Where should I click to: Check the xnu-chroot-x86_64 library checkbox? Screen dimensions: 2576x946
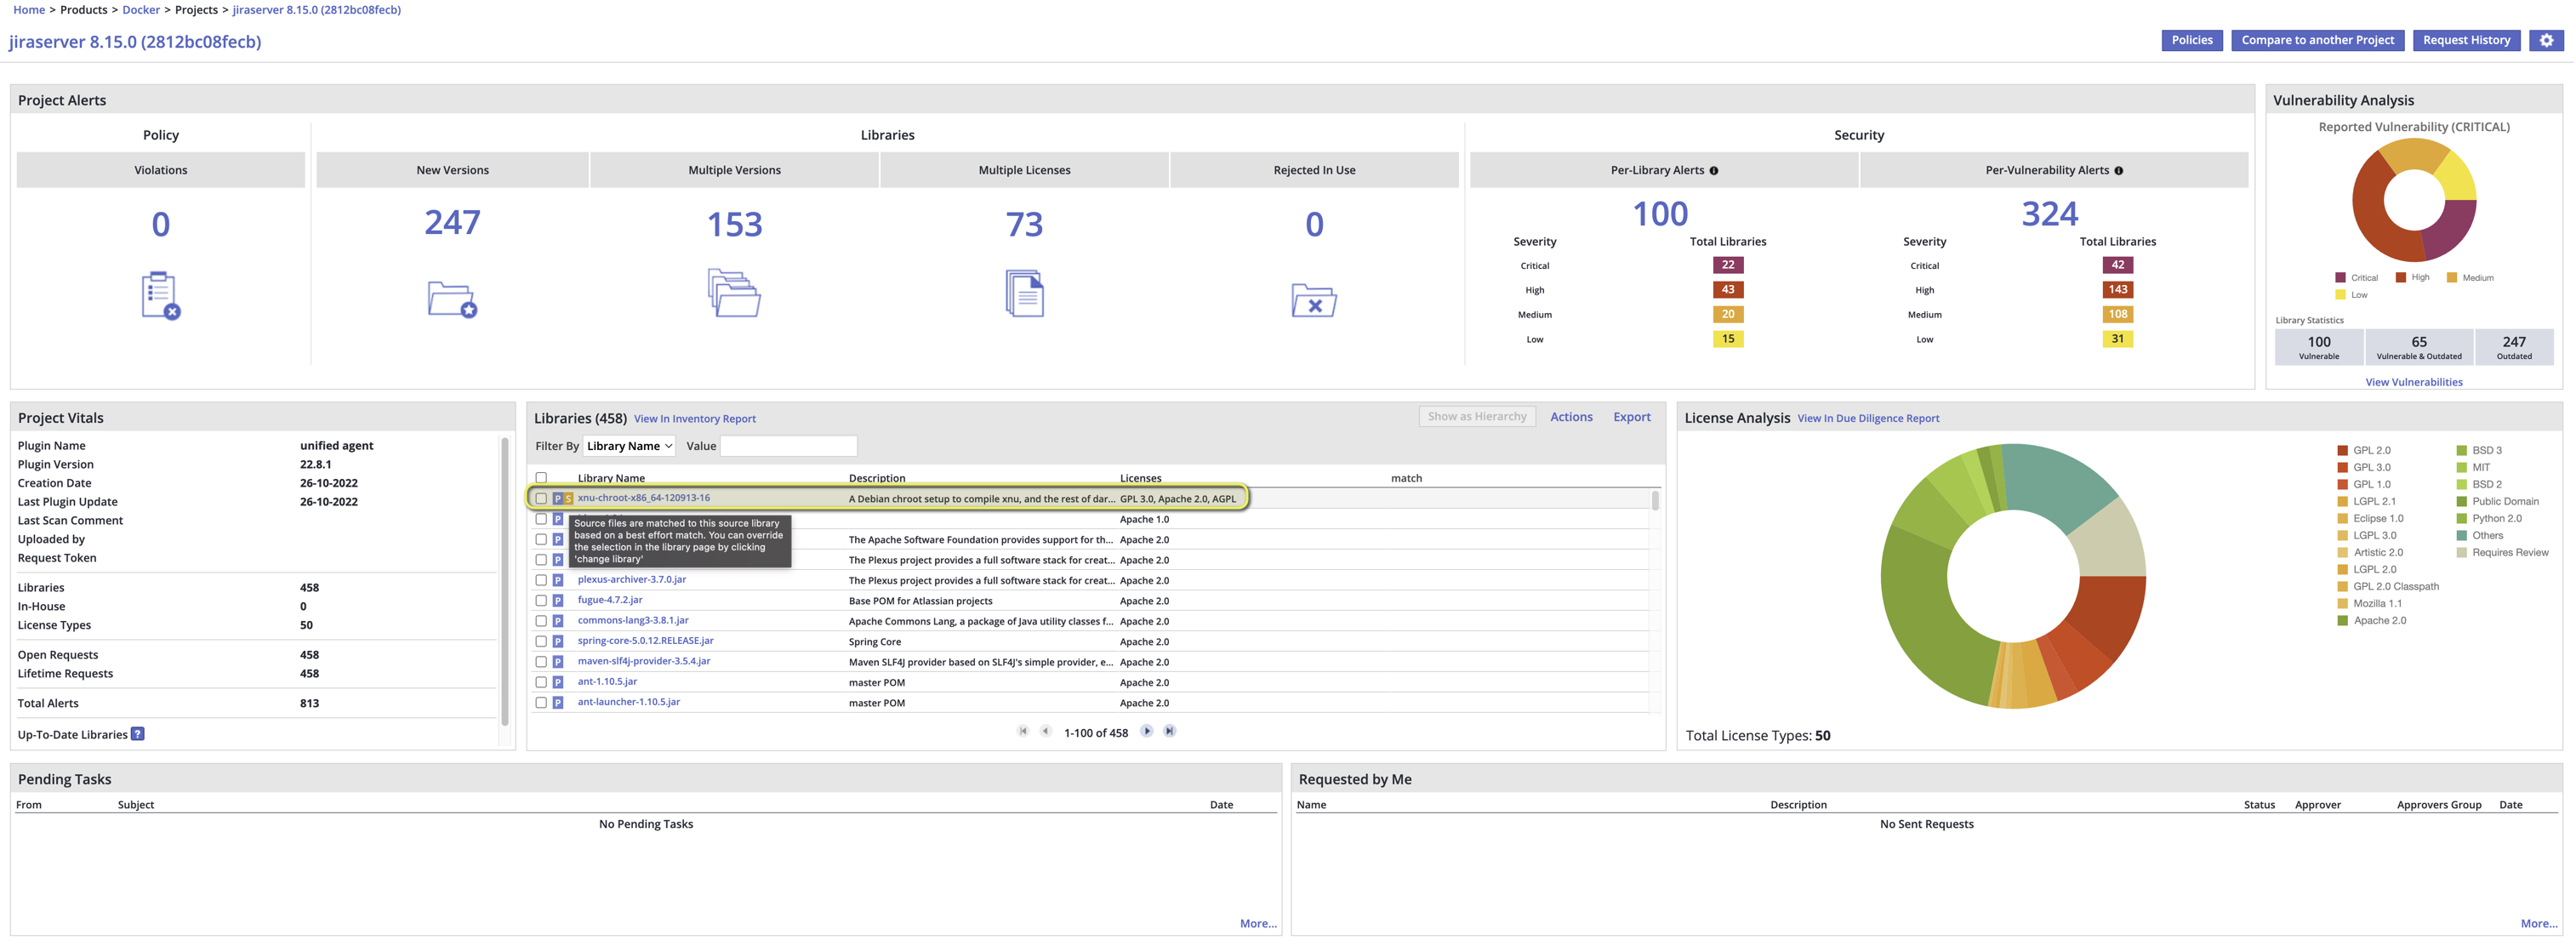[x=541, y=498]
